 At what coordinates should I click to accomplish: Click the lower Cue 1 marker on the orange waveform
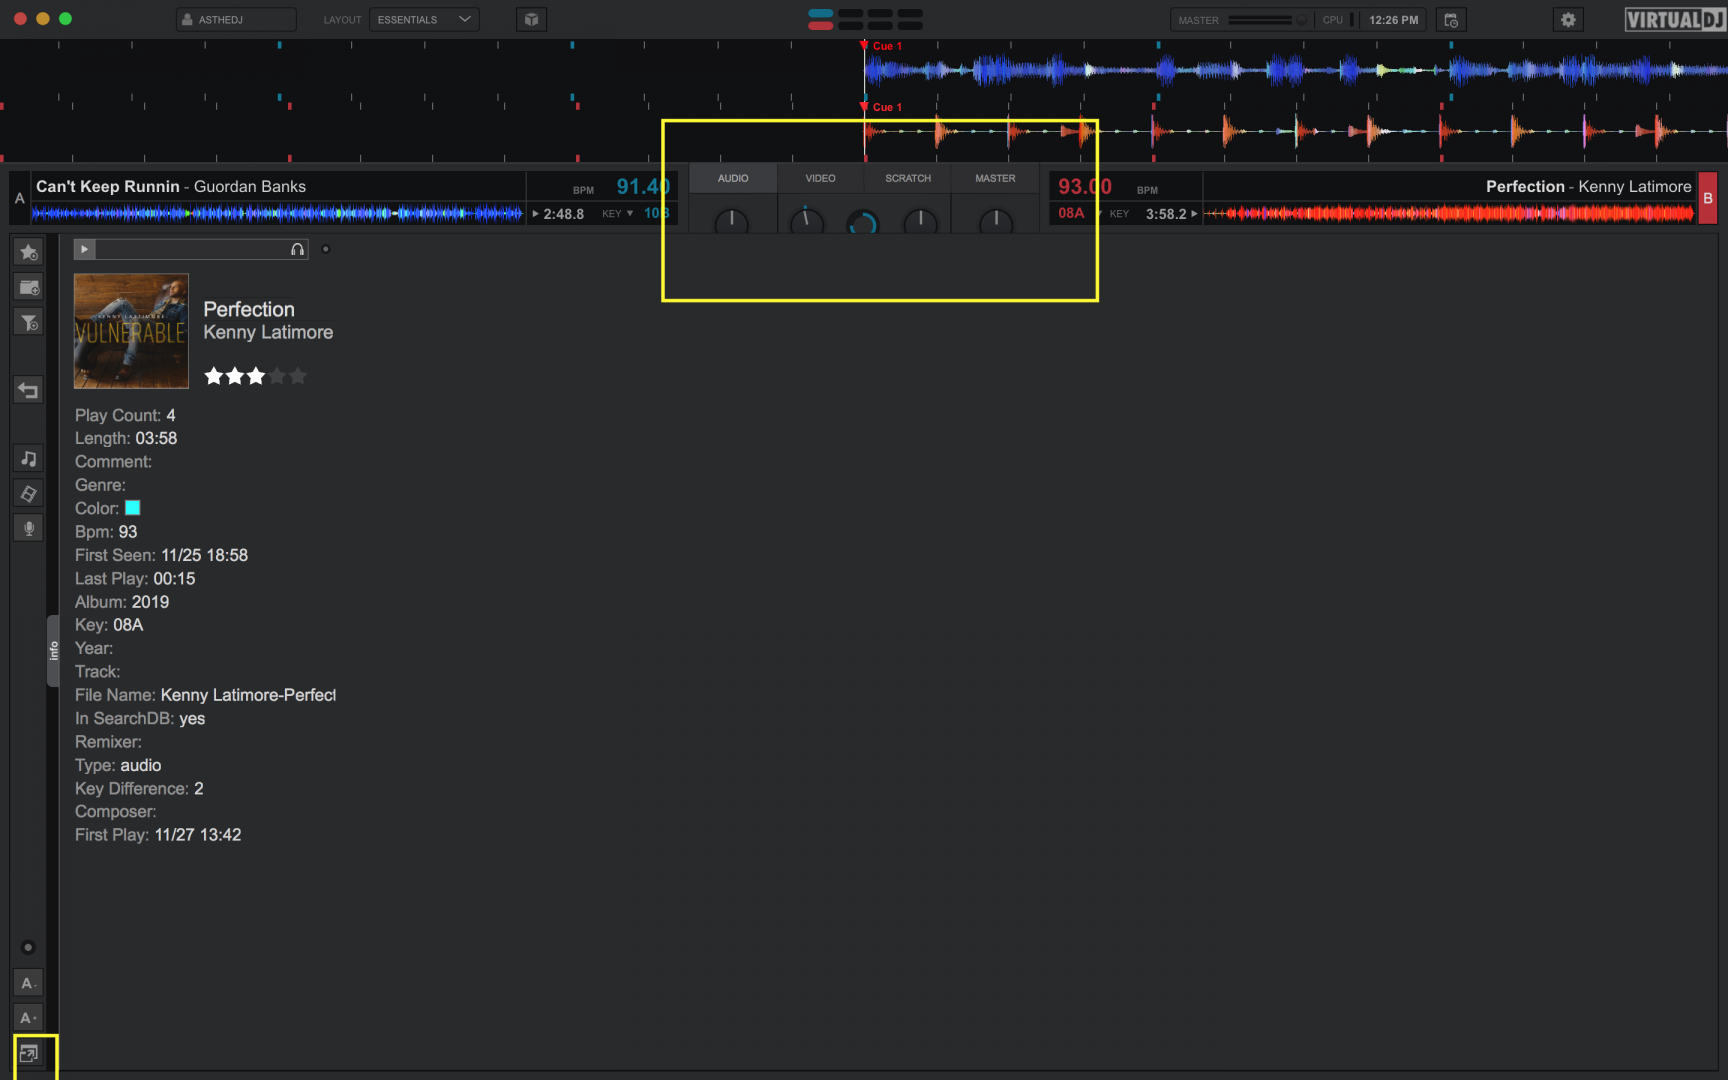click(882, 107)
